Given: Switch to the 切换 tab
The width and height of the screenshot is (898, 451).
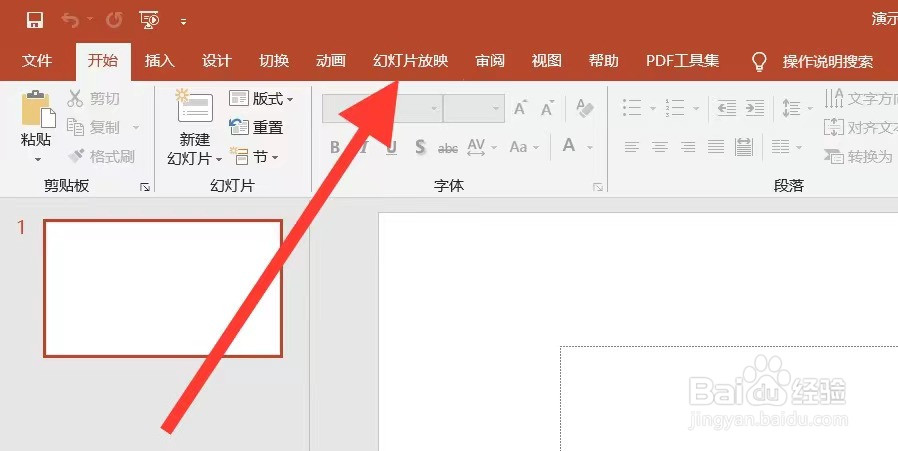Looking at the screenshot, I should [274, 61].
